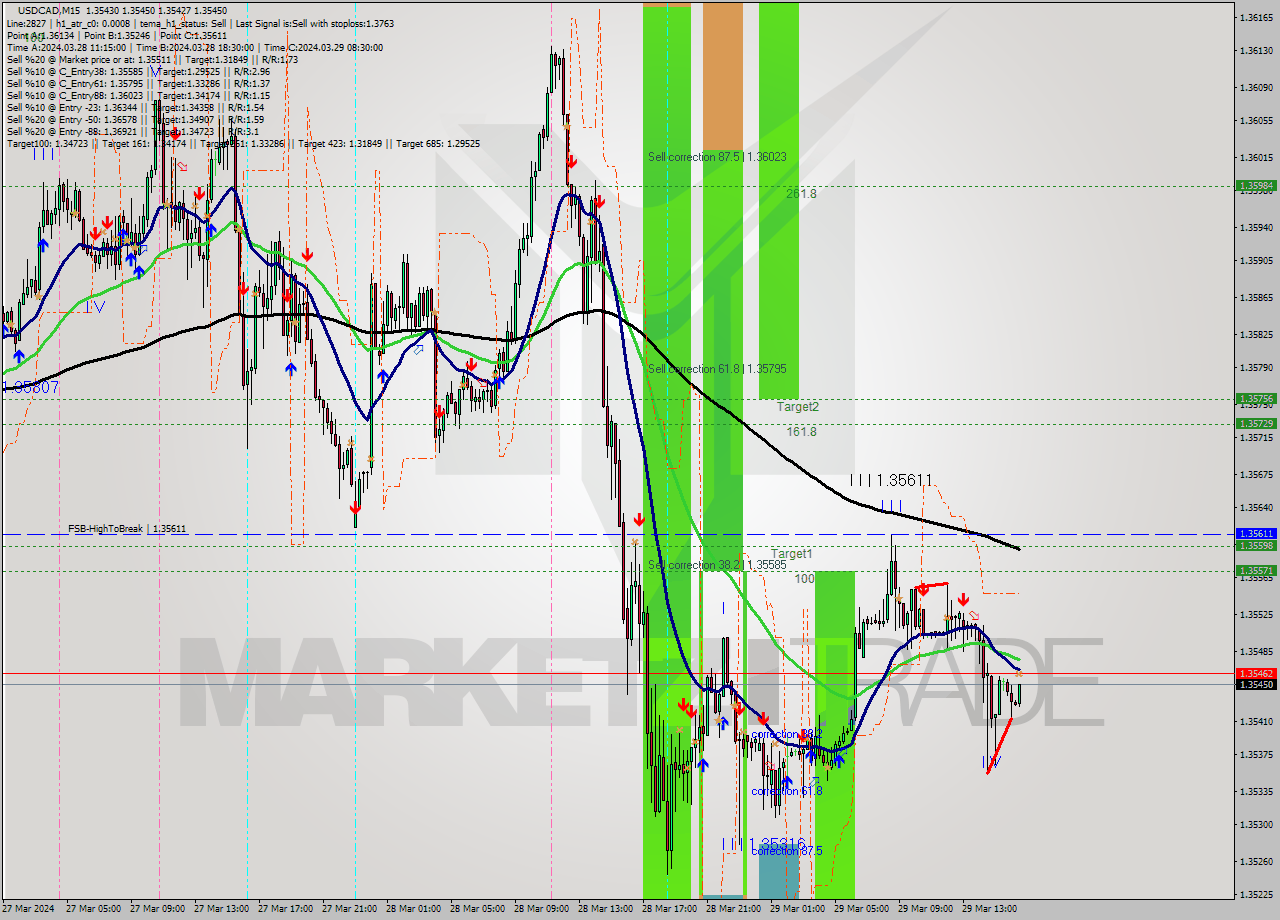The width and height of the screenshot is (1280, 920).
Task: Select the 'Sell correction 87.5 | 1.36023' label
Action: (717, 157)
